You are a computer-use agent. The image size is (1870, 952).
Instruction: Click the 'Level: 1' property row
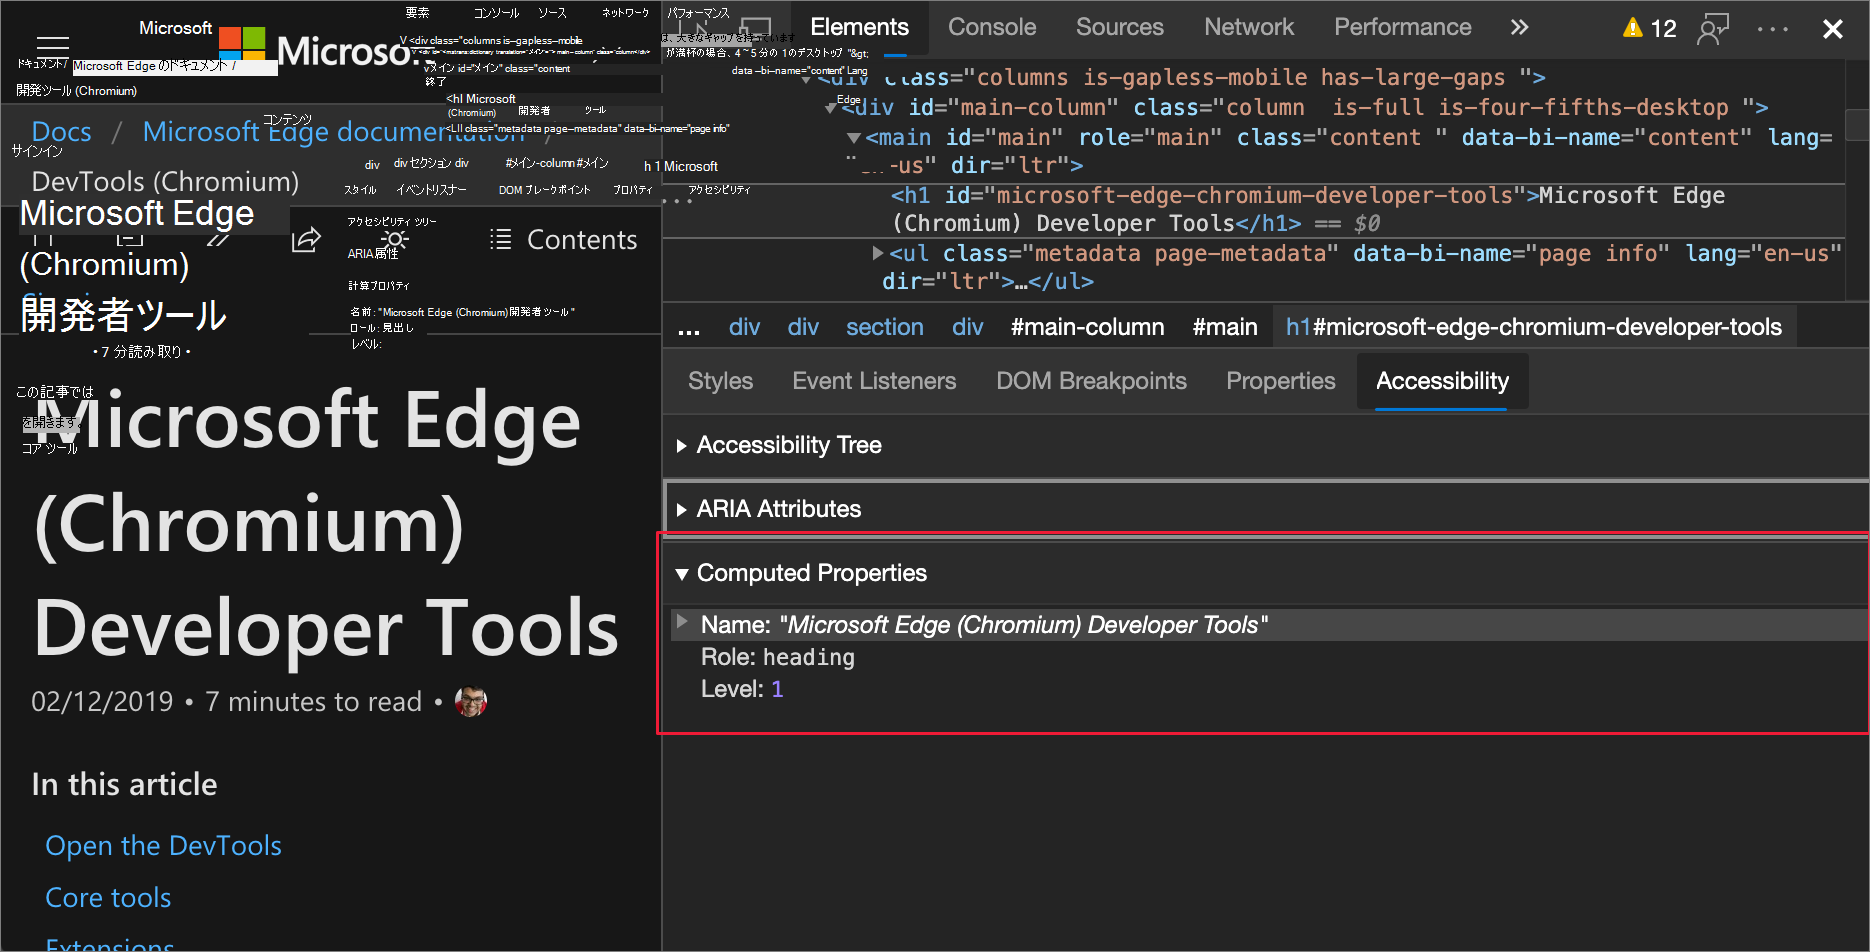742,689
